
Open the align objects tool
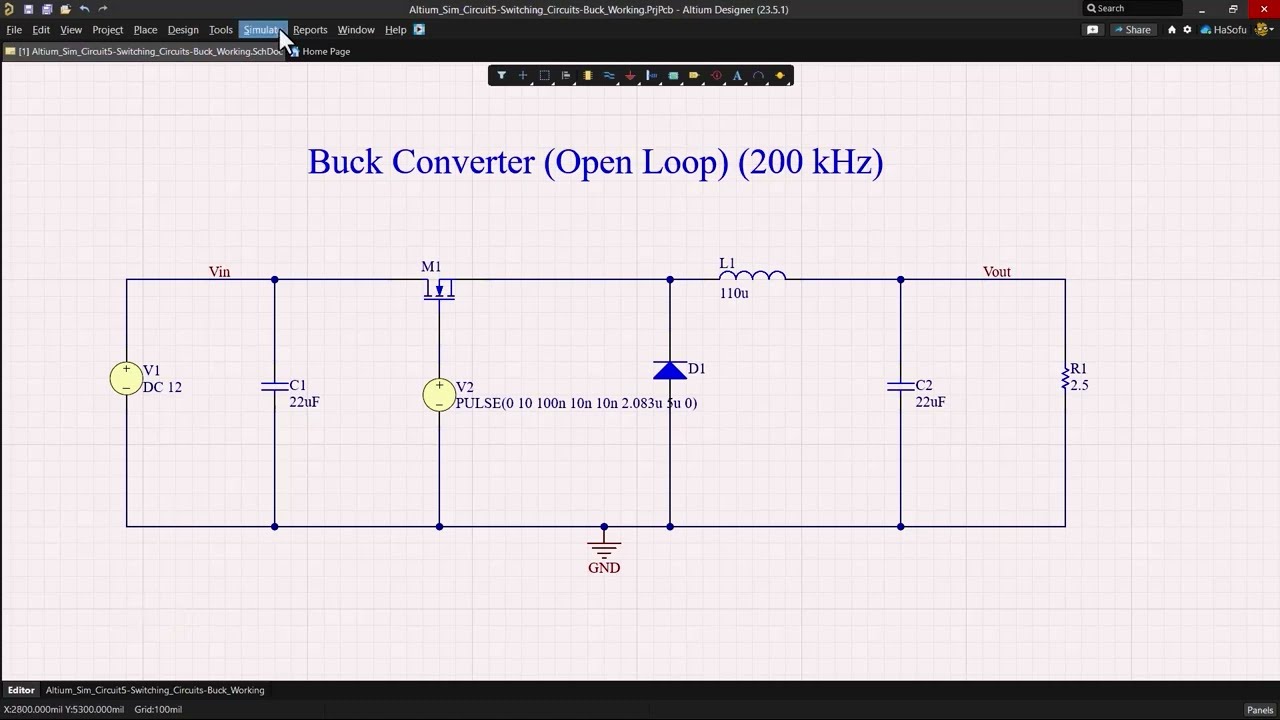[566, 75]
